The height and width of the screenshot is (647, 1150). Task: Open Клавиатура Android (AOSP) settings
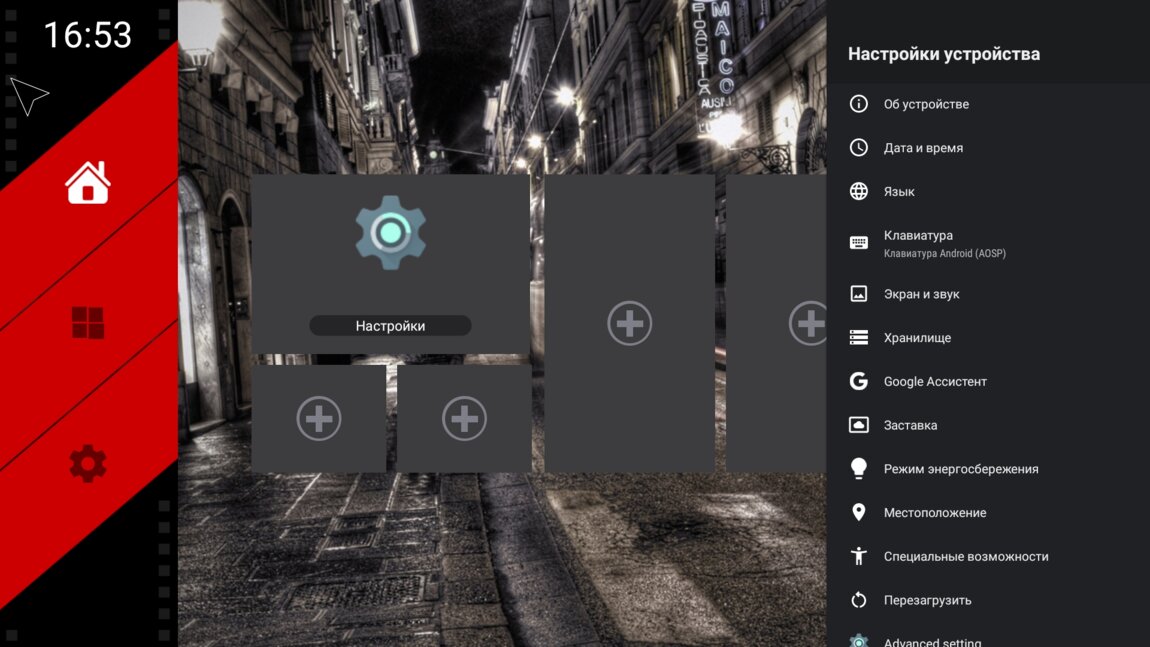(x=944, y=243)
